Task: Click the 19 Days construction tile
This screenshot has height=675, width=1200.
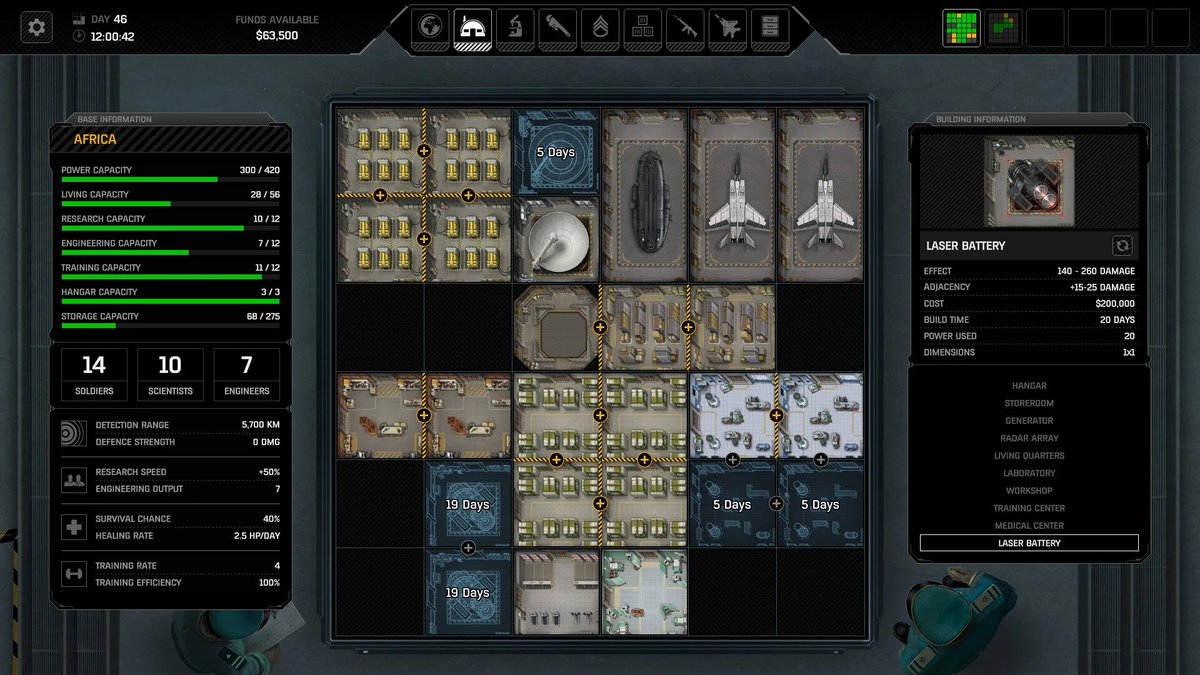Action: tap(469, 505)
